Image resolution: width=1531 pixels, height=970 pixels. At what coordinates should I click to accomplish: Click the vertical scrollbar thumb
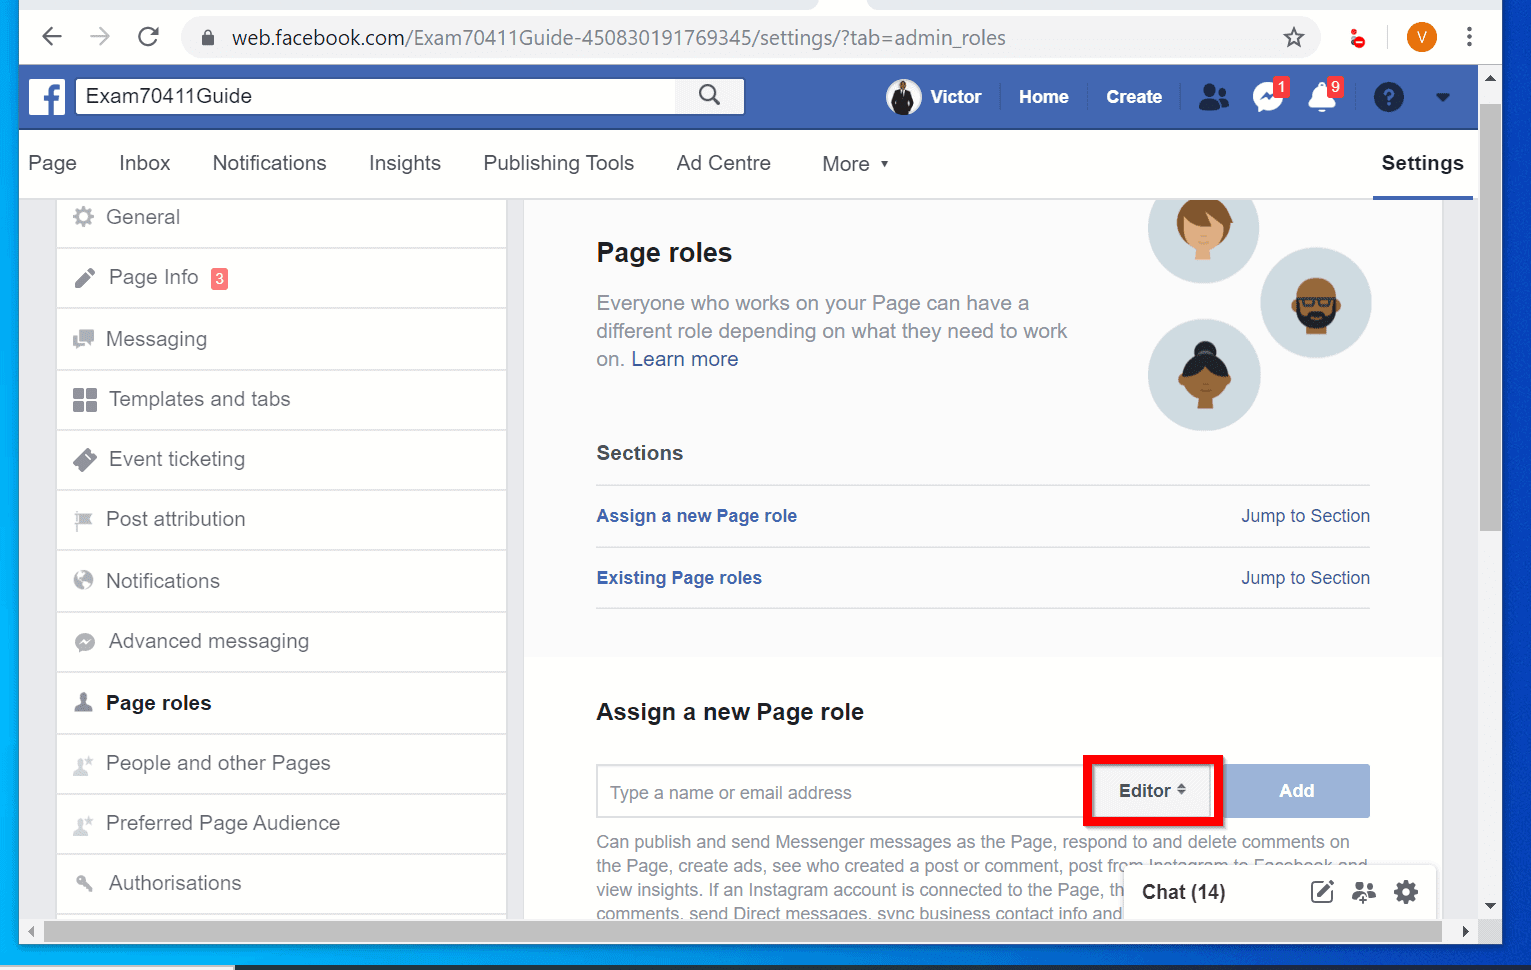point(1490,316)
